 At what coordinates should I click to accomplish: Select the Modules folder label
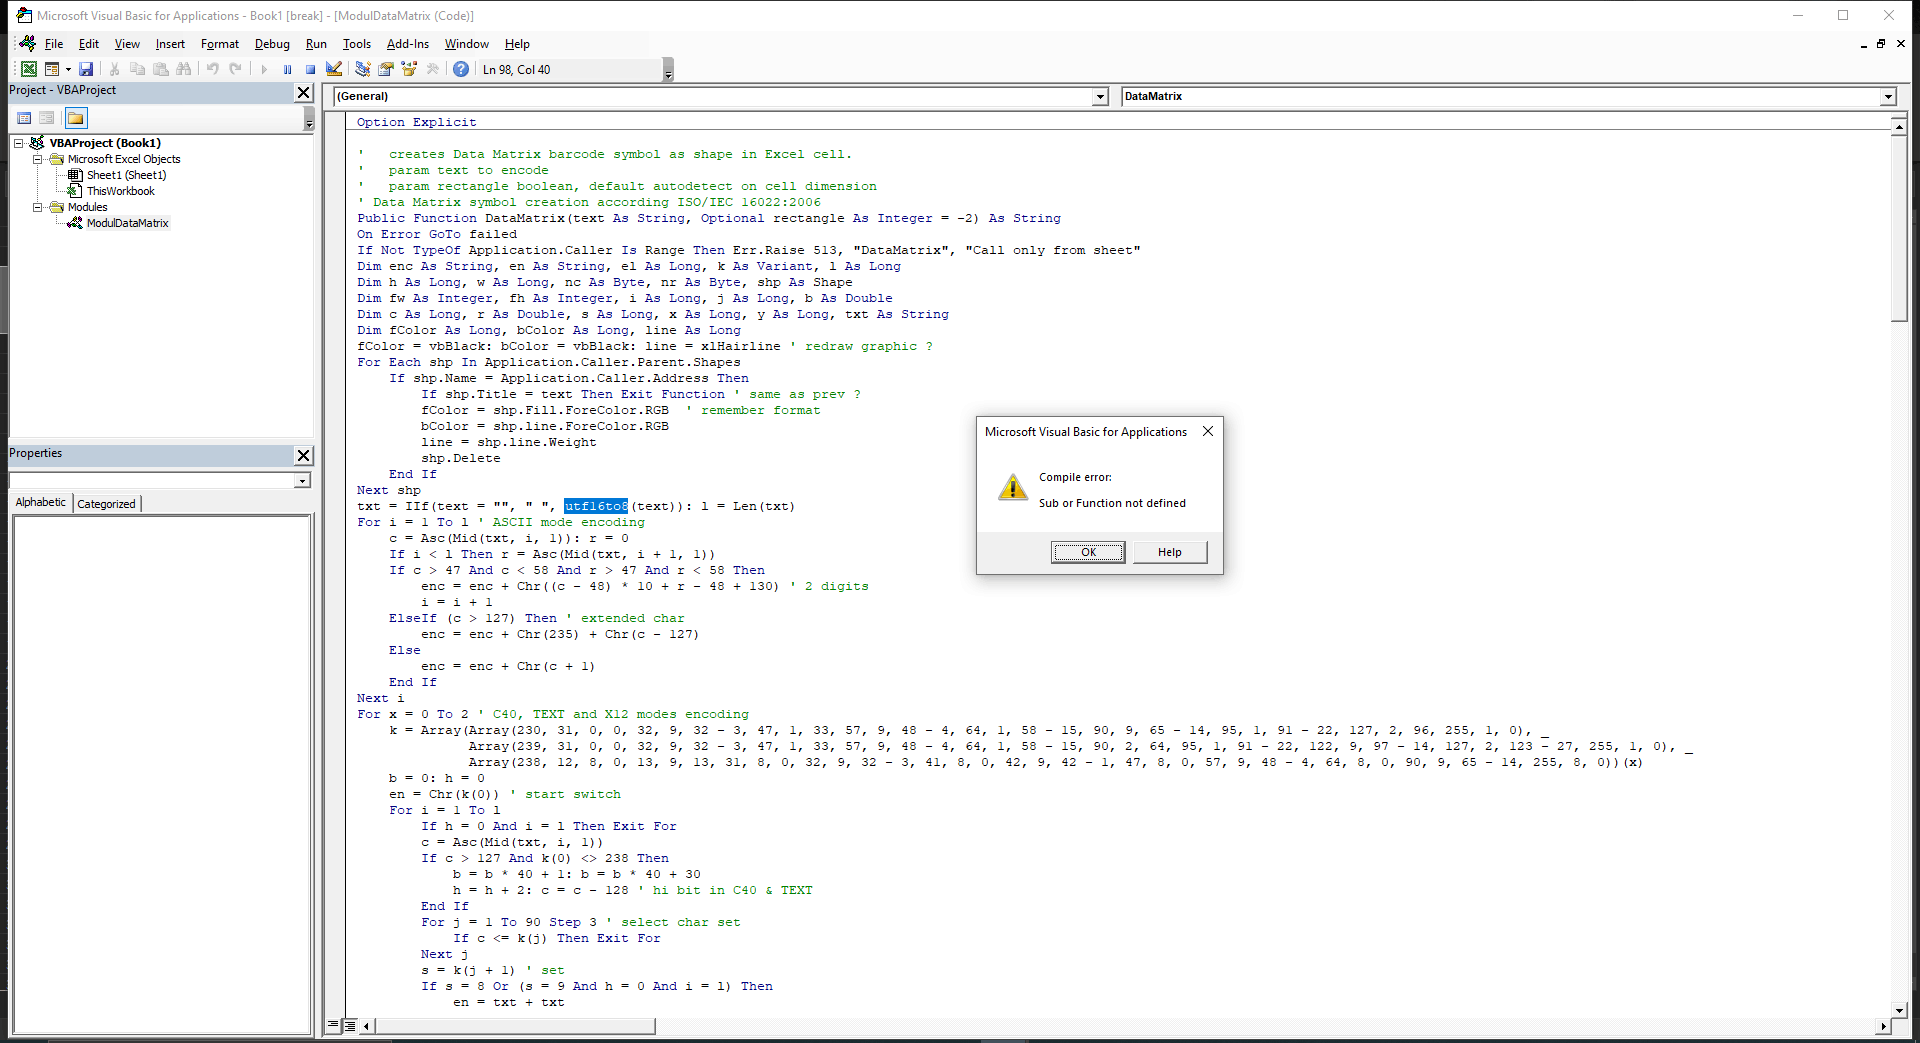click(87, 207)
